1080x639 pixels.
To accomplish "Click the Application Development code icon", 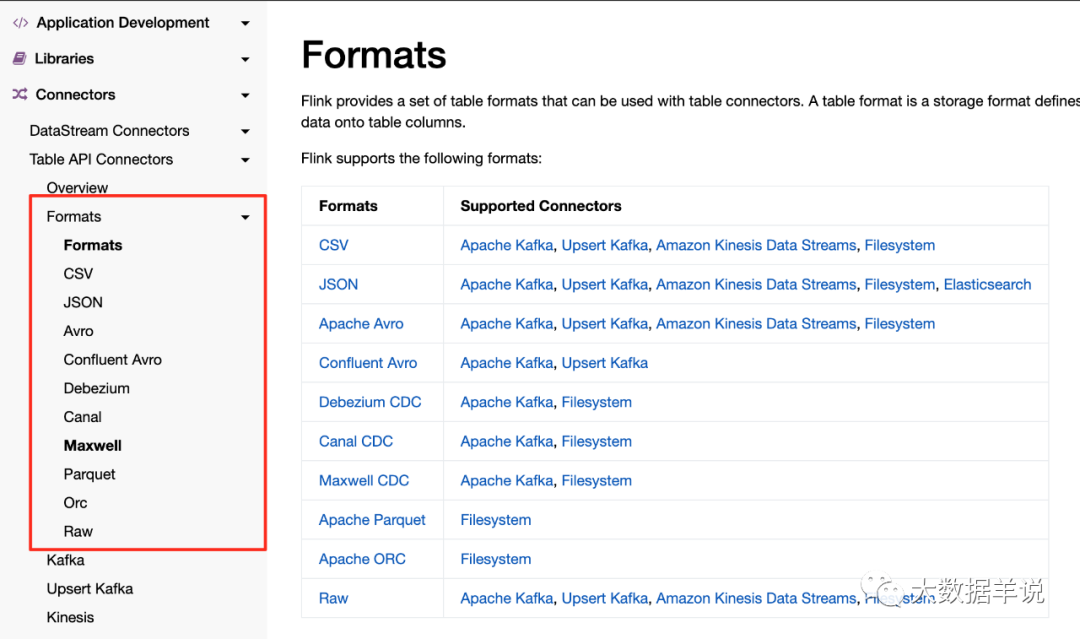I will pyautogui.click(x=20, y=23).
